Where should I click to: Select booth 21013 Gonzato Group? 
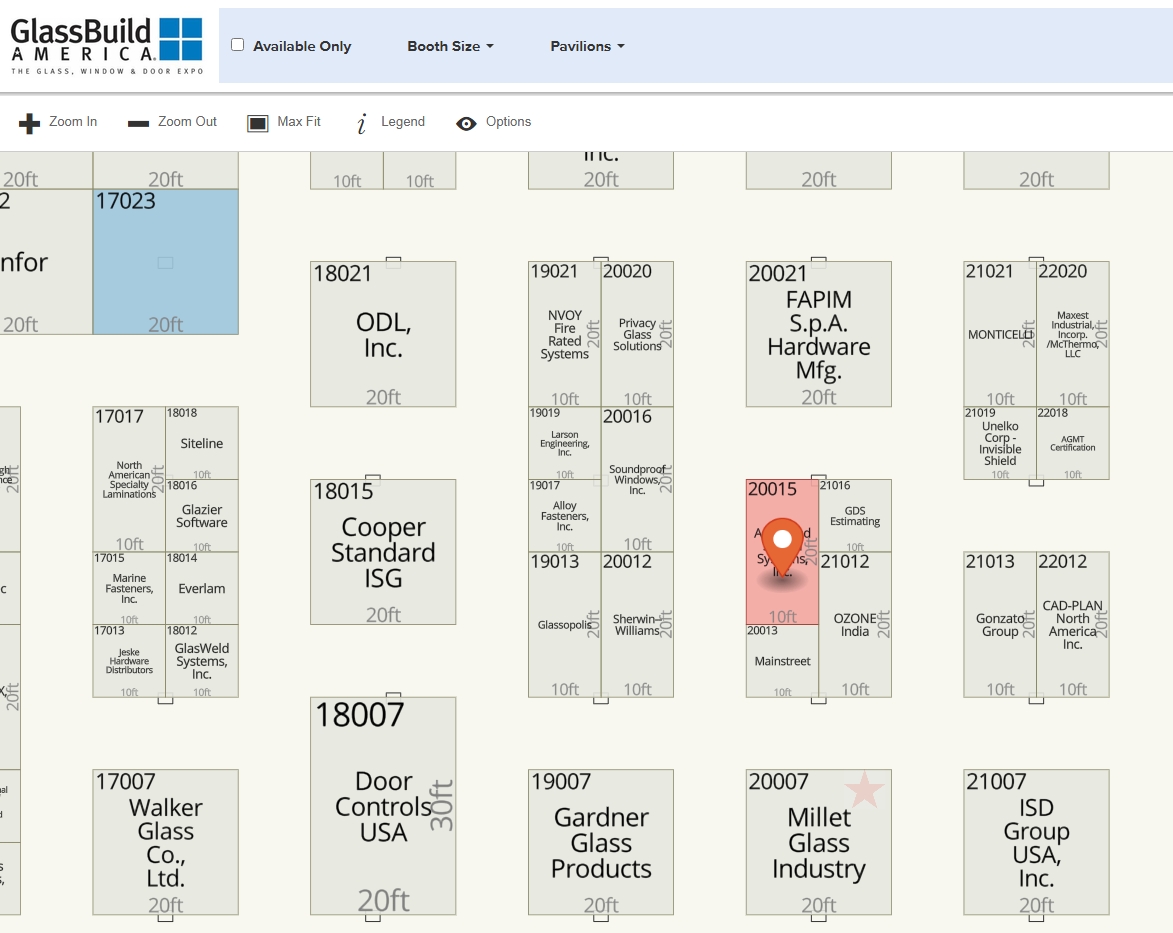tap(1000, 625)
